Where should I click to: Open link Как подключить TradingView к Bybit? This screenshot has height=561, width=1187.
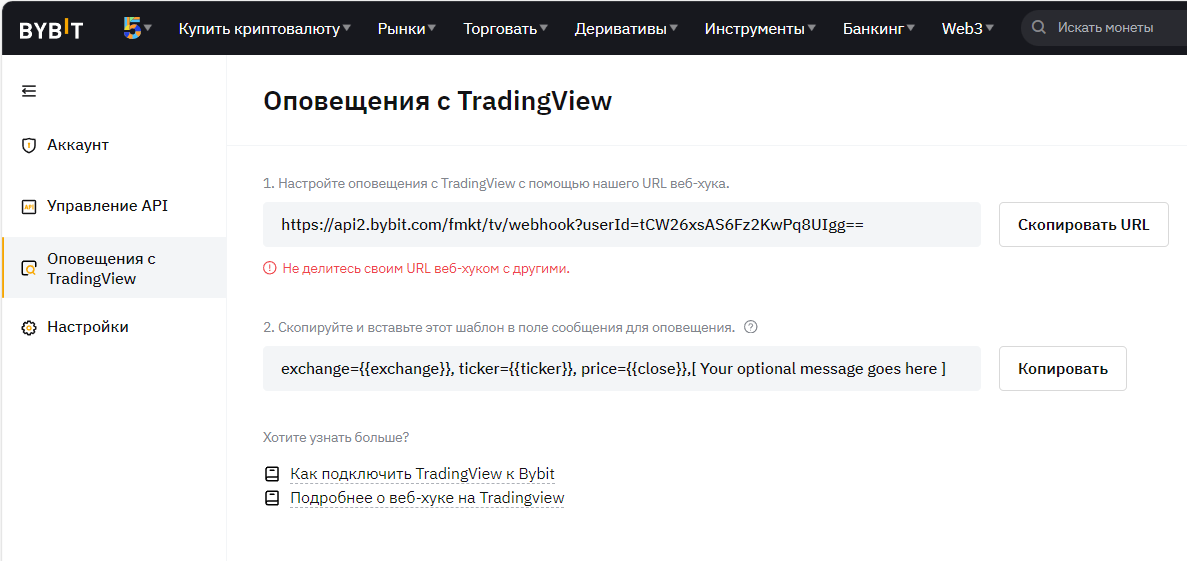422,474
